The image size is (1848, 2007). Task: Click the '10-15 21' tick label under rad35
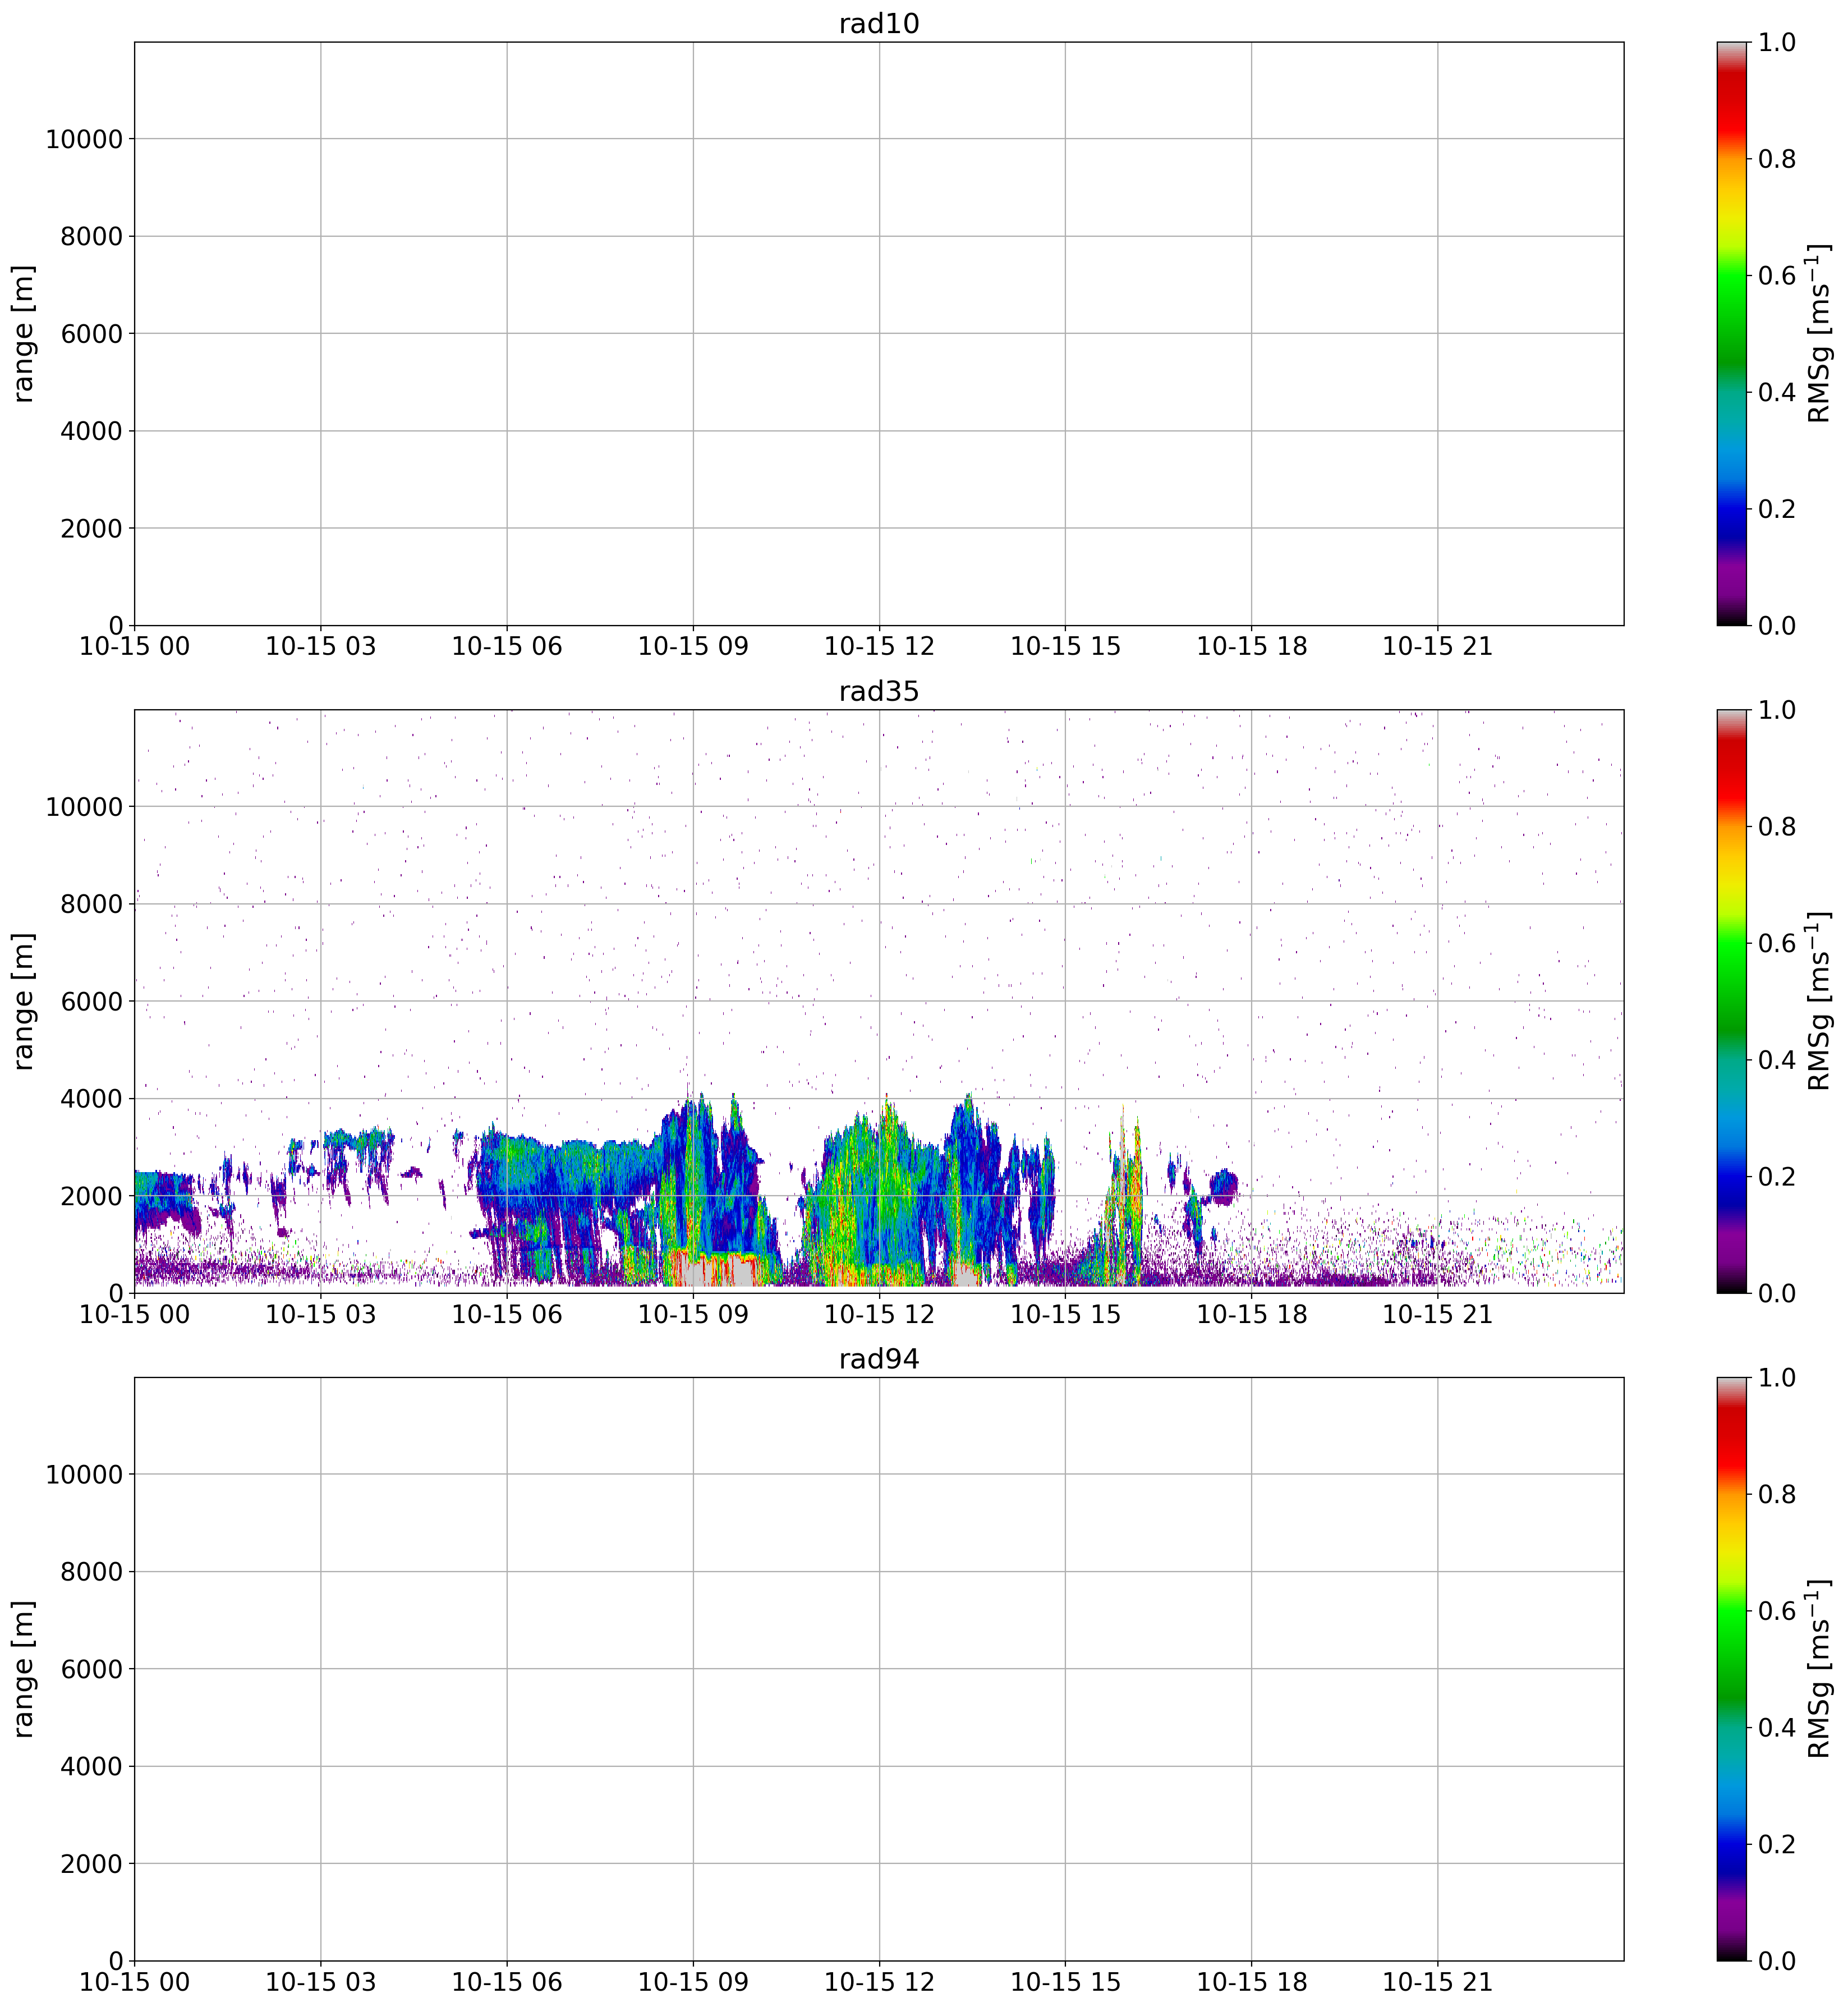pyautogui.click(x=1437, y=1315)
